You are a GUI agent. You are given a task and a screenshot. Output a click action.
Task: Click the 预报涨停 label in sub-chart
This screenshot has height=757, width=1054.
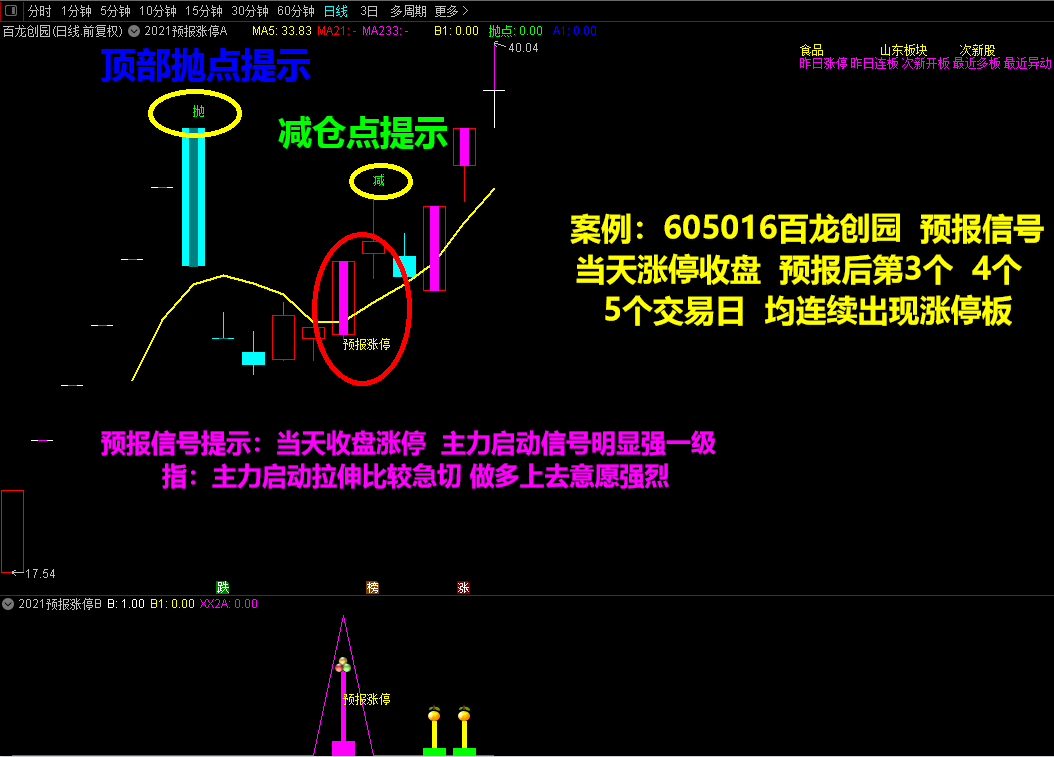(366, 699)
